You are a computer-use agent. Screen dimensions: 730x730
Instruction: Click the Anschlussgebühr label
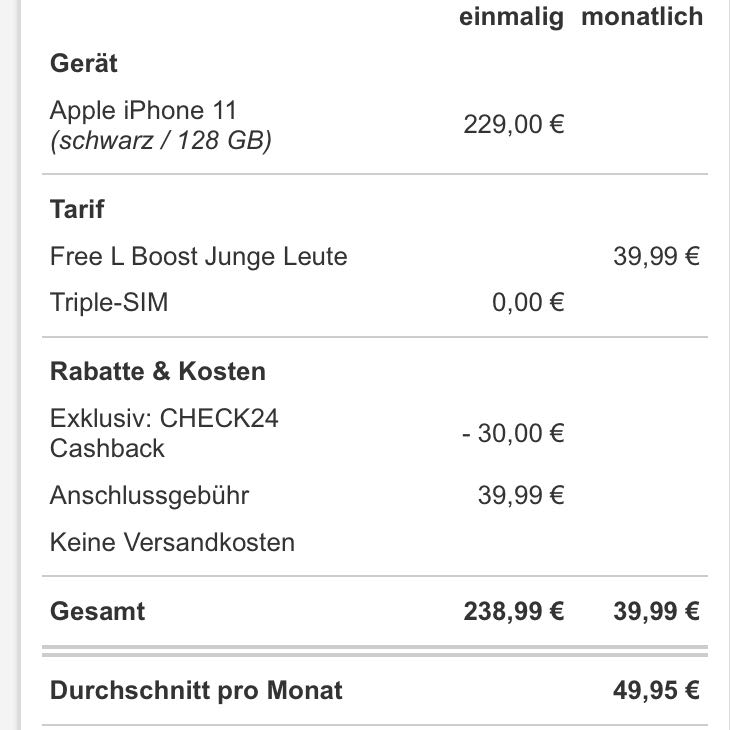tap(150, 495)
